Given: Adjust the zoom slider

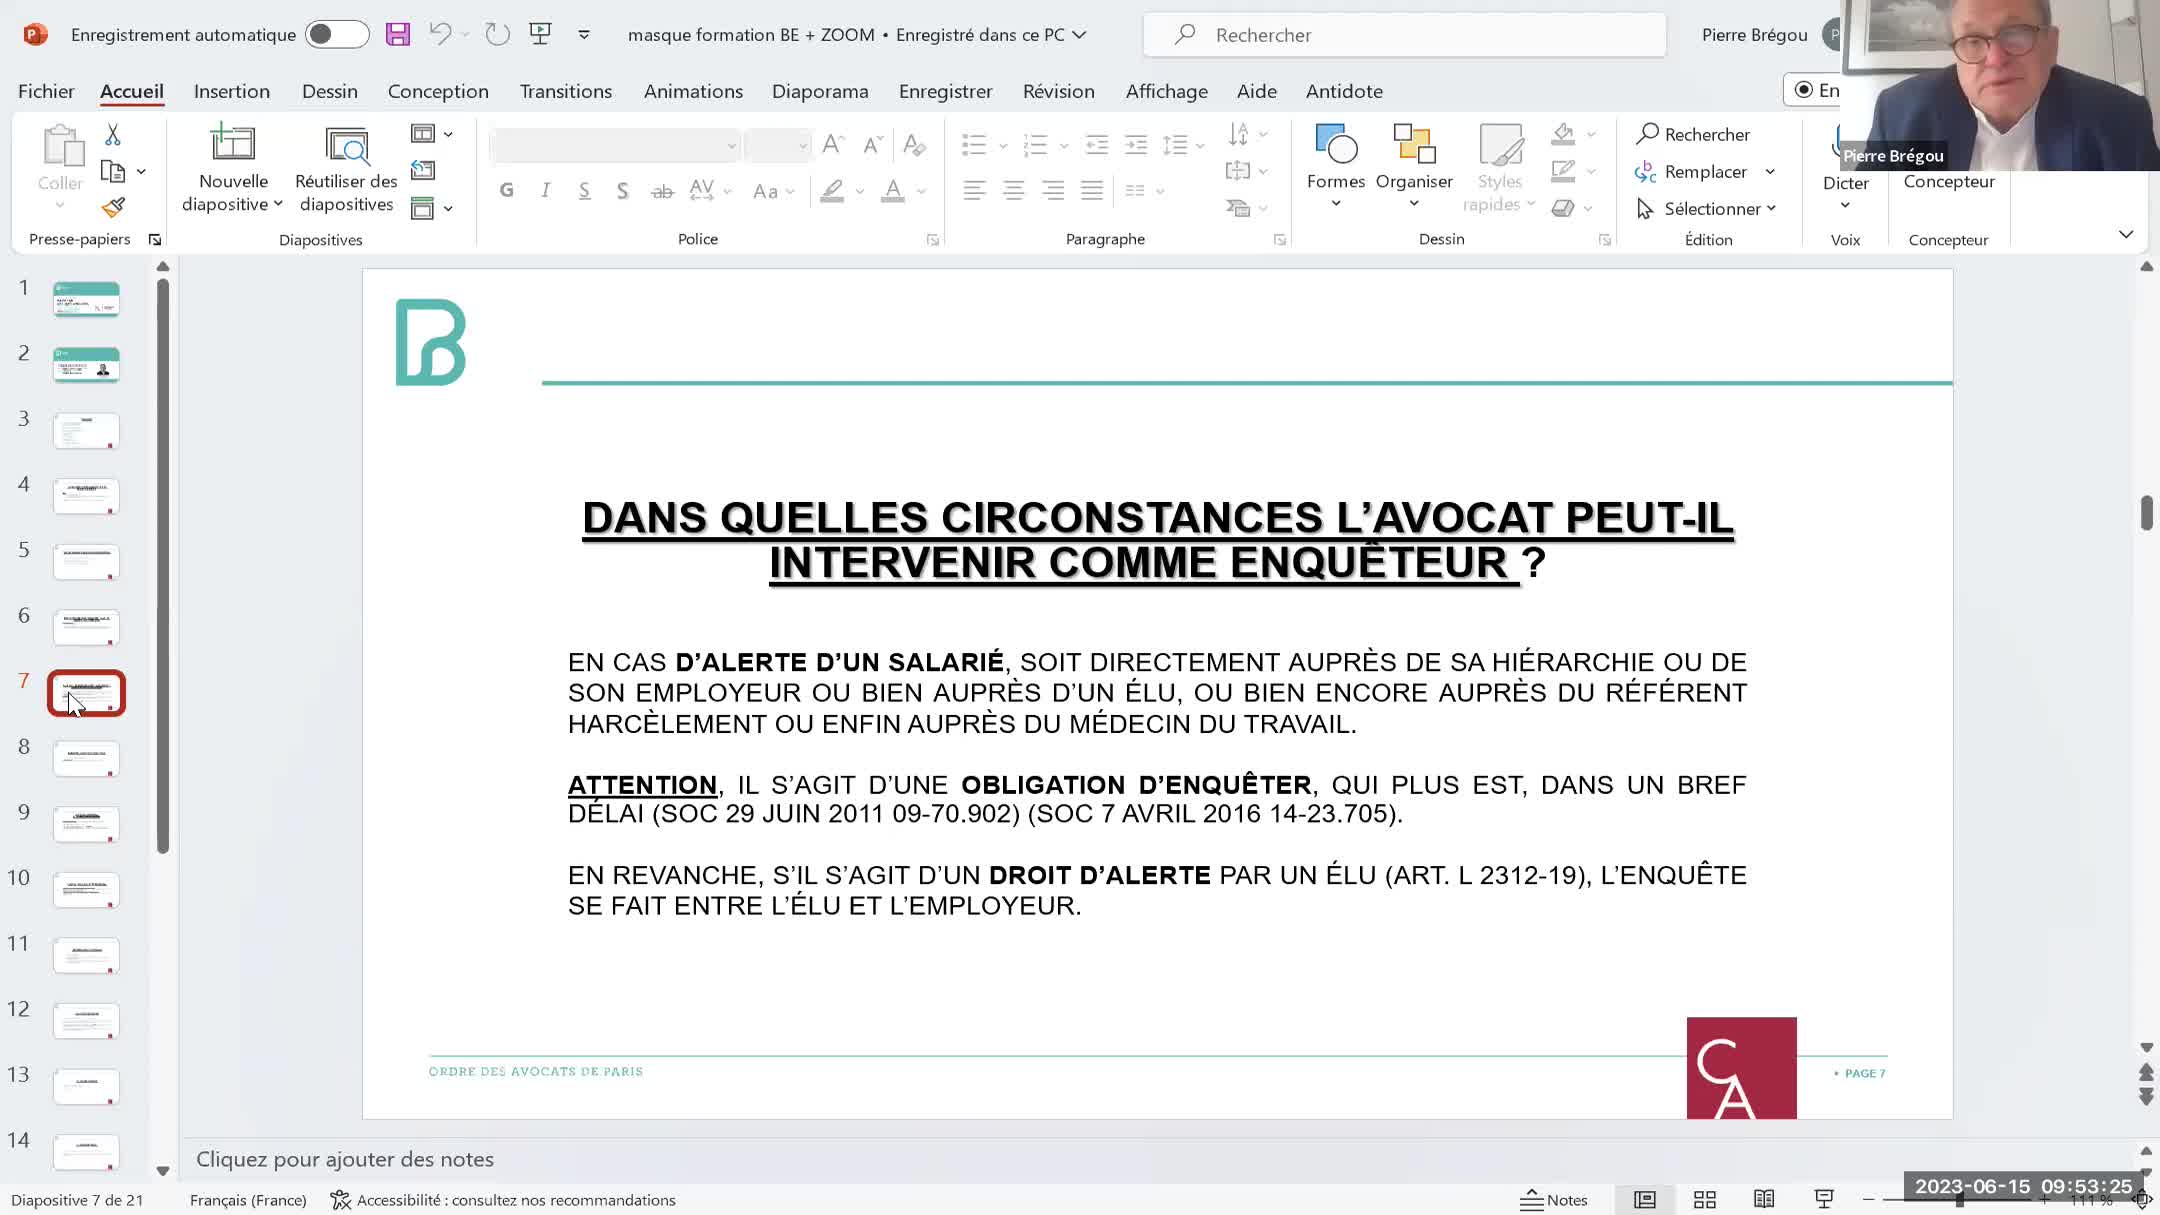Looking at the screenshot, I should point(1959,1200).
